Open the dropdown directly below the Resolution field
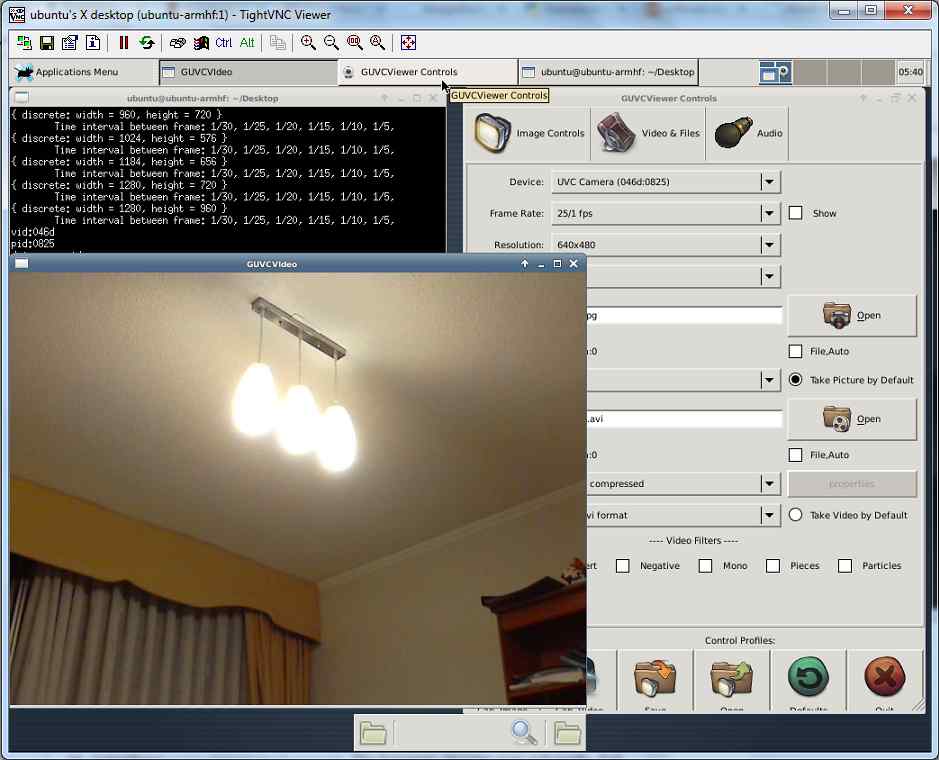This screenshot has width=939, height=760. [x=683, y=276]
